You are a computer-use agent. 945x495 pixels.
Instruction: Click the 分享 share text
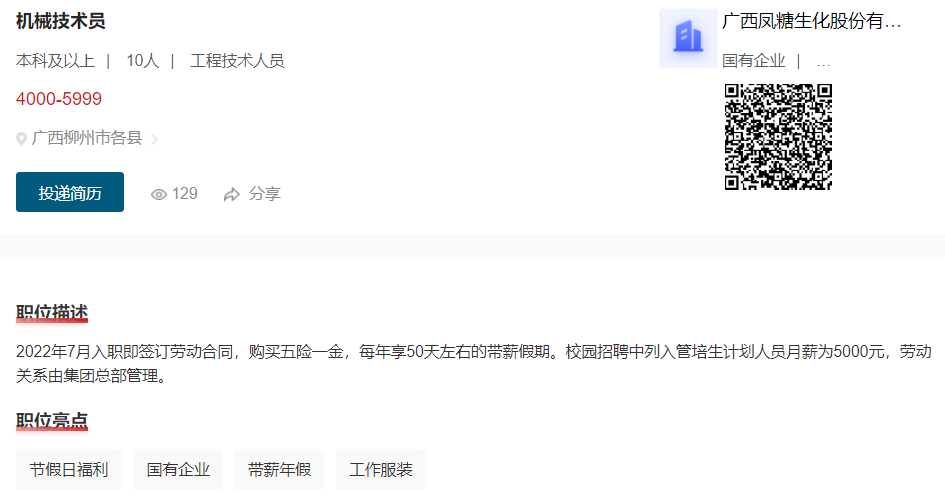(265, 194)
